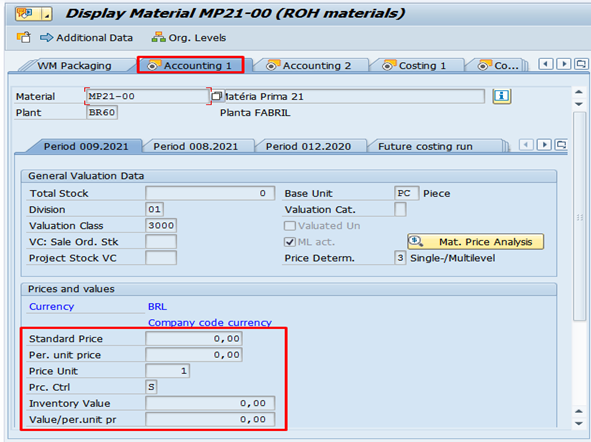Open the Additional Data arrow icon

point(46,38)
